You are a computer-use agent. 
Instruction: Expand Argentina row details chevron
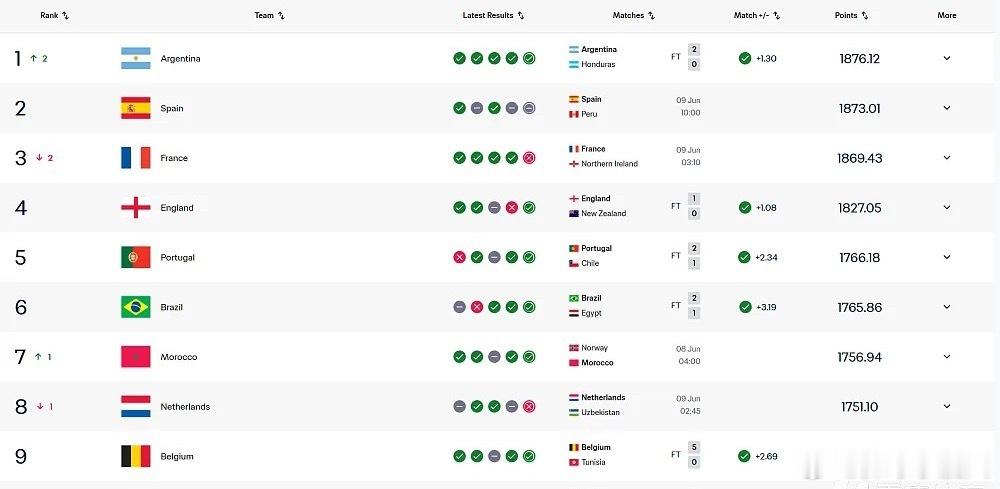tap(946, 58)
